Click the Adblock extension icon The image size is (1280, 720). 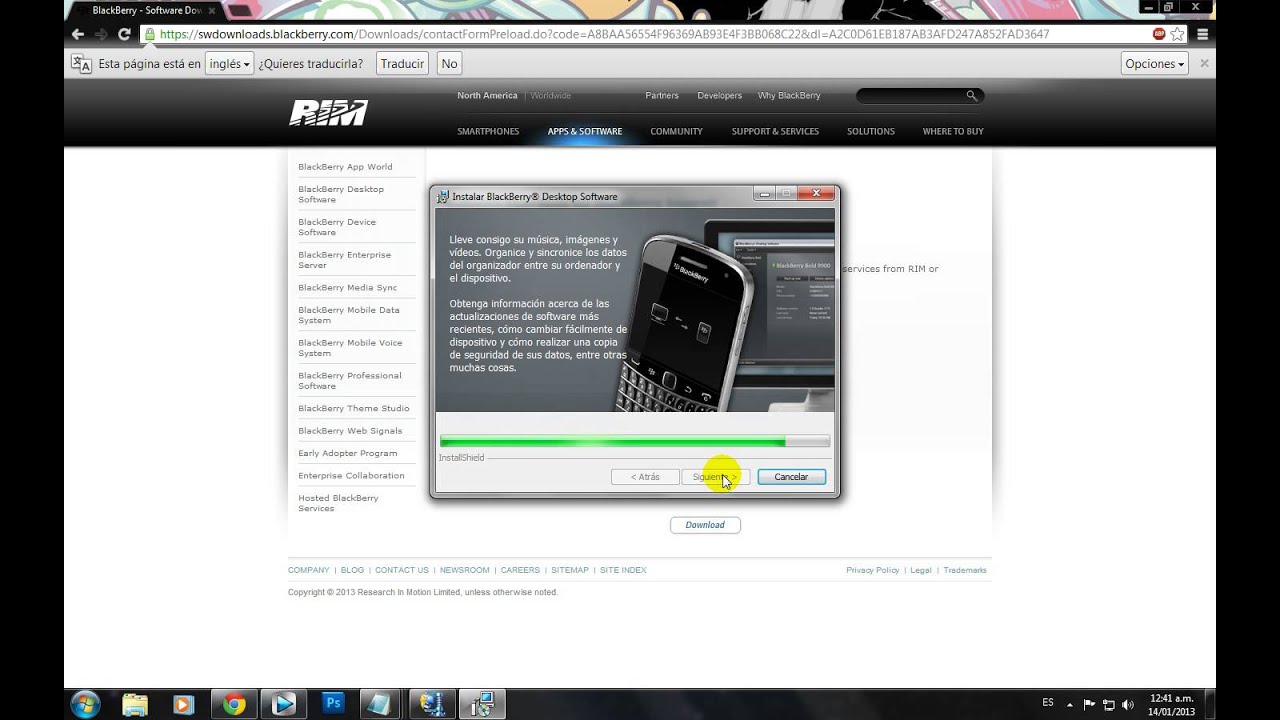click(1159, 34)
